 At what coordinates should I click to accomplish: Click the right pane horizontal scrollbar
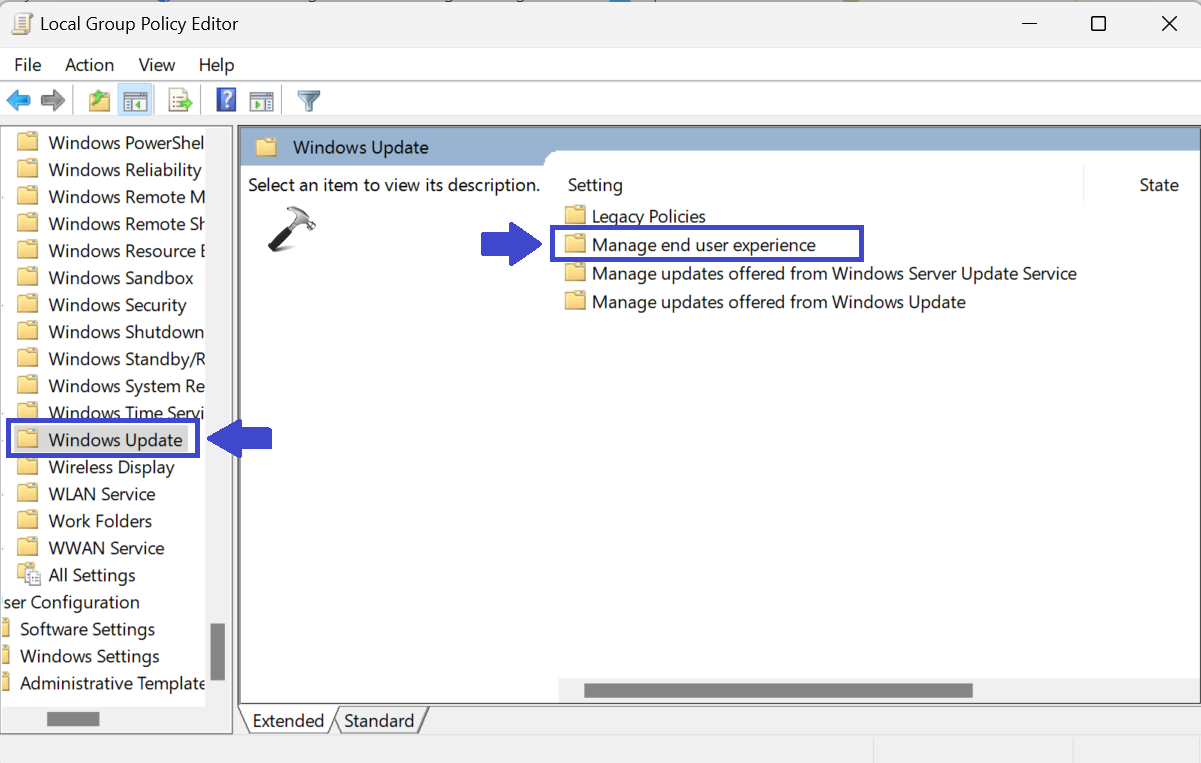coord(777,690)
